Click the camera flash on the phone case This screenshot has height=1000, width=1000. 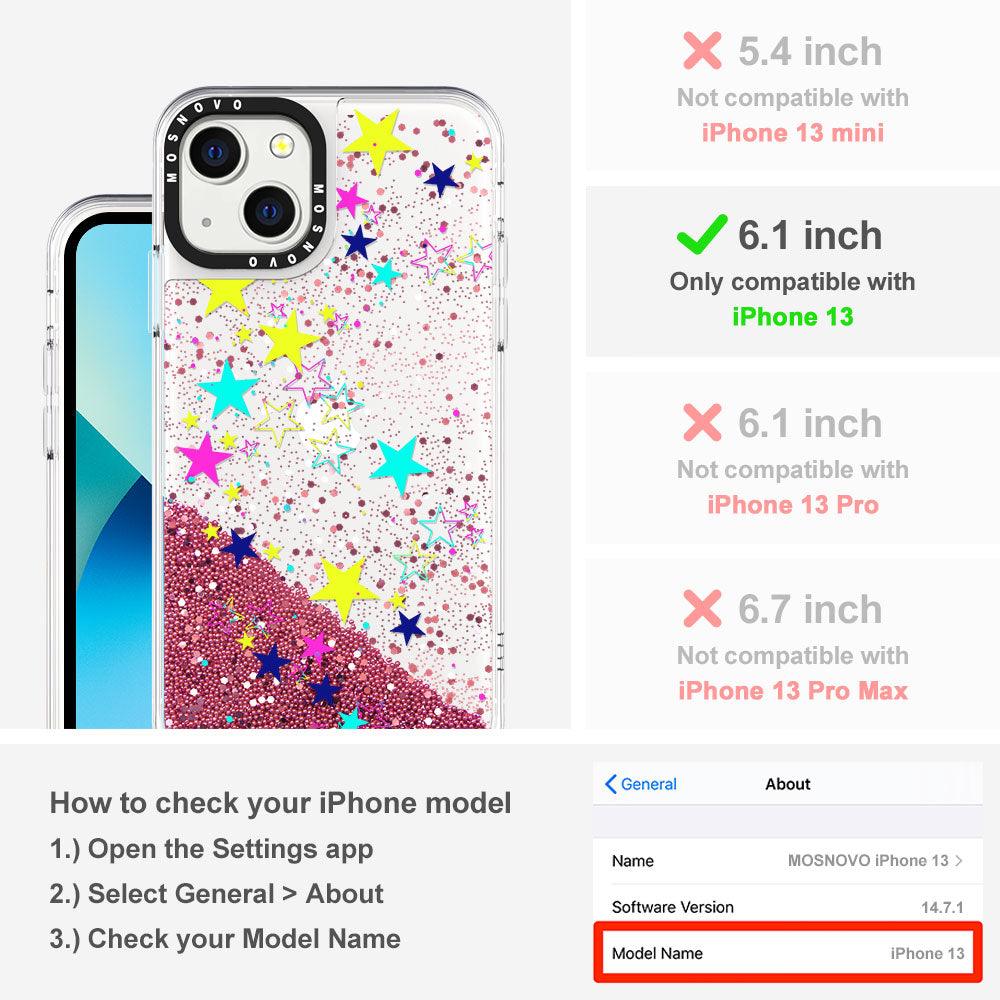[x=281, y=146]
